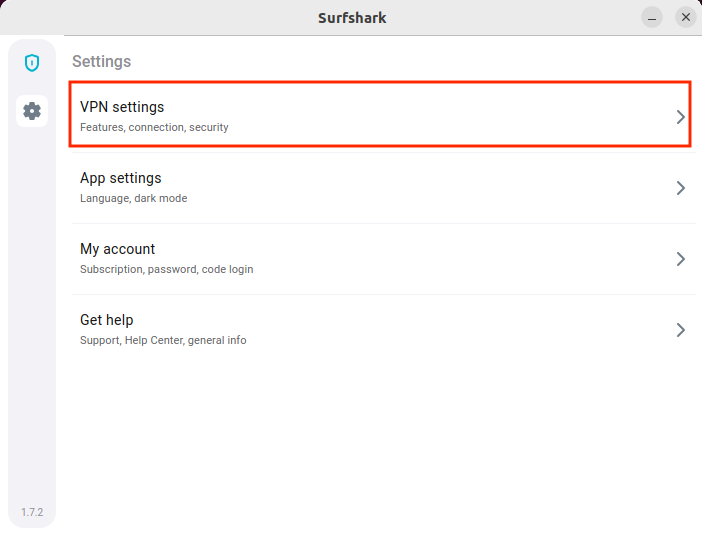Select the Settings gear icon in sidebar
The width and height of the screenshot is (702, 535).
(x=32, y=111)
